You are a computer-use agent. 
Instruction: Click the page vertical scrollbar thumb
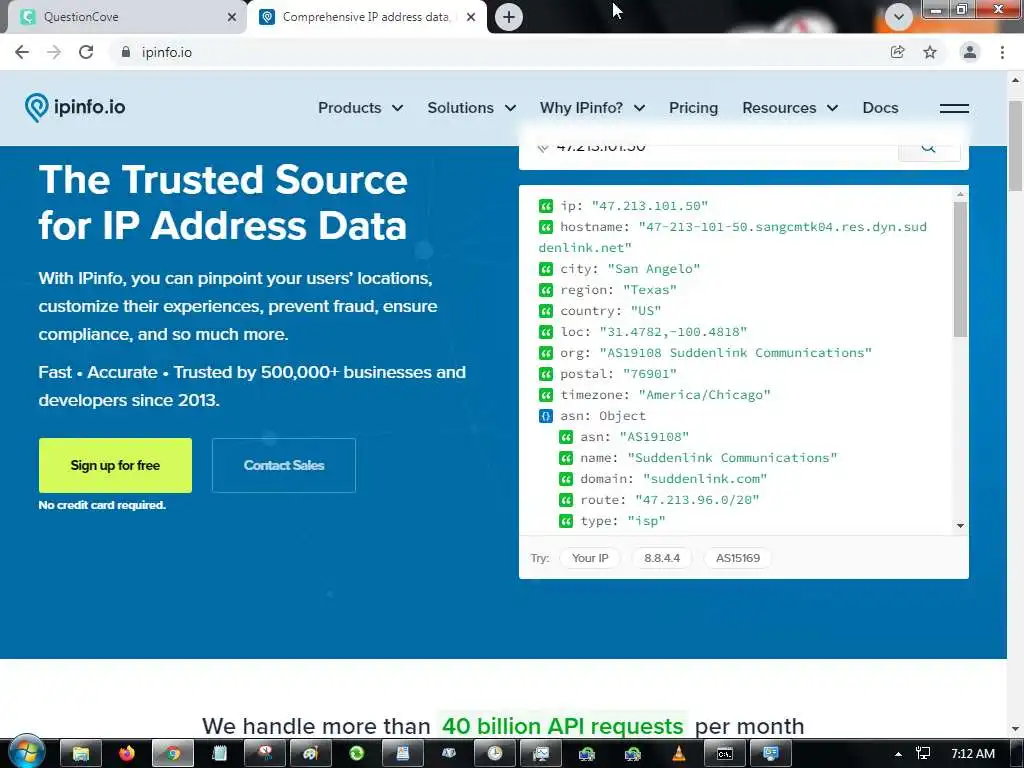[1016, 145]
